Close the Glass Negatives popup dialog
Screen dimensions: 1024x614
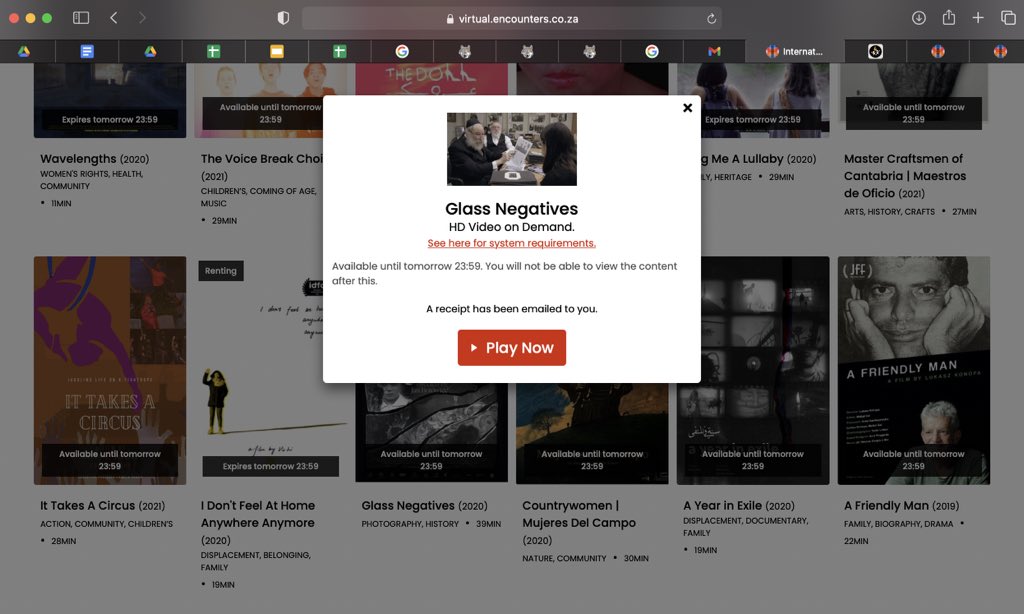(x=687, y=108)
